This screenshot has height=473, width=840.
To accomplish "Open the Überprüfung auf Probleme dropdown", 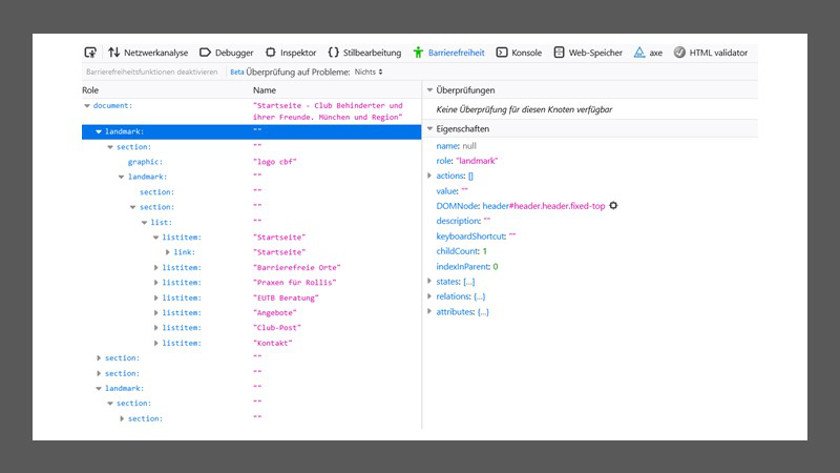I will point(368,72).
